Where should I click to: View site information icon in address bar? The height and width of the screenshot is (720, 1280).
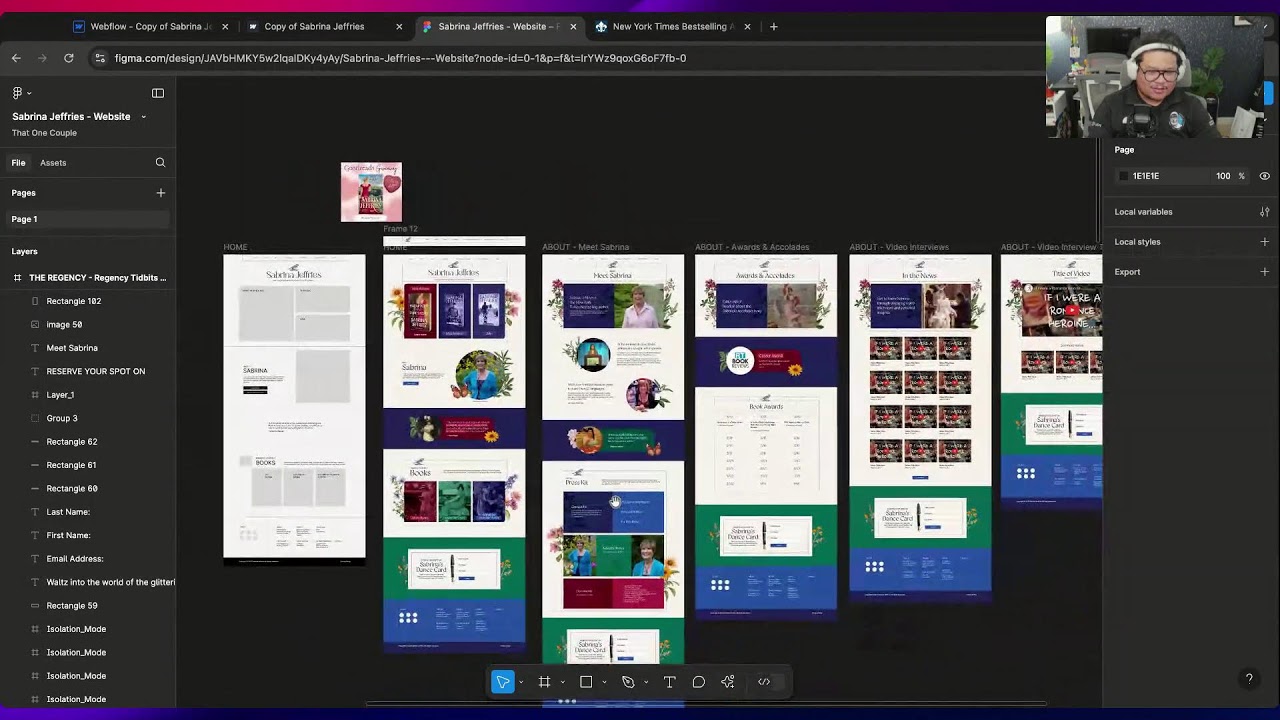tap(99, 58)
